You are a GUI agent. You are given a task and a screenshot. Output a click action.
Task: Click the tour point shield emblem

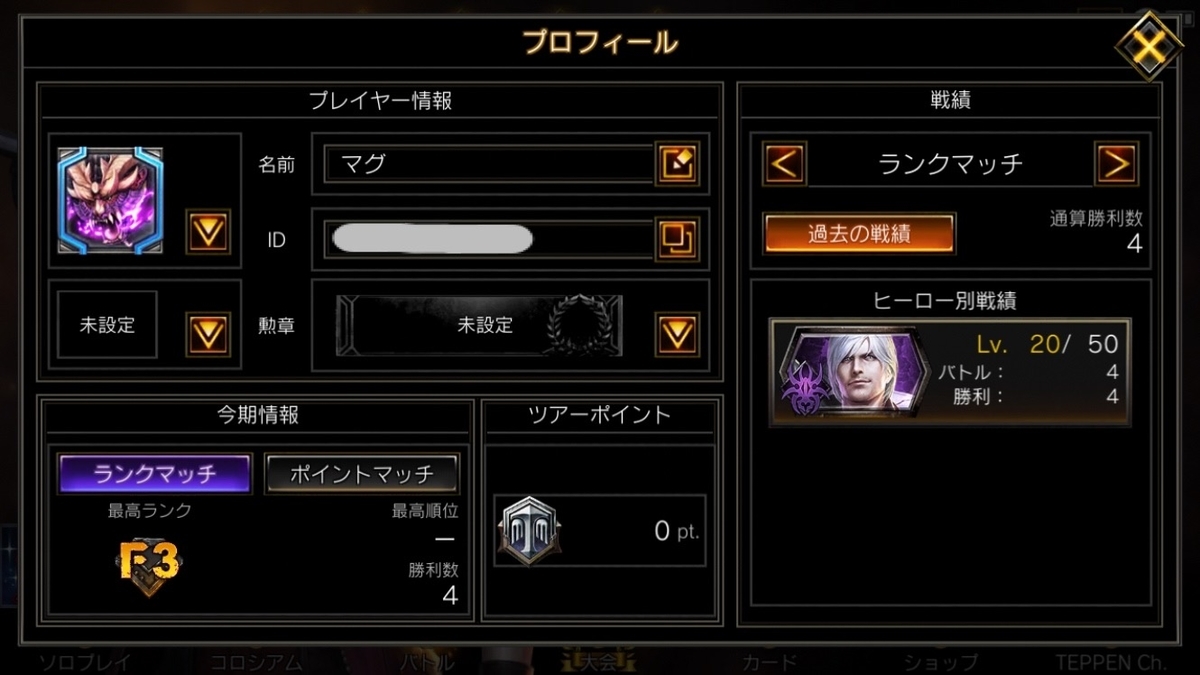coord(529,531)
